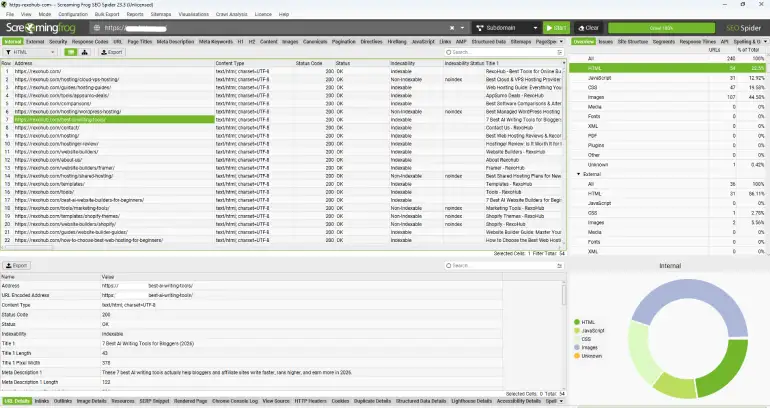Open the Site Structure tab

633,42
